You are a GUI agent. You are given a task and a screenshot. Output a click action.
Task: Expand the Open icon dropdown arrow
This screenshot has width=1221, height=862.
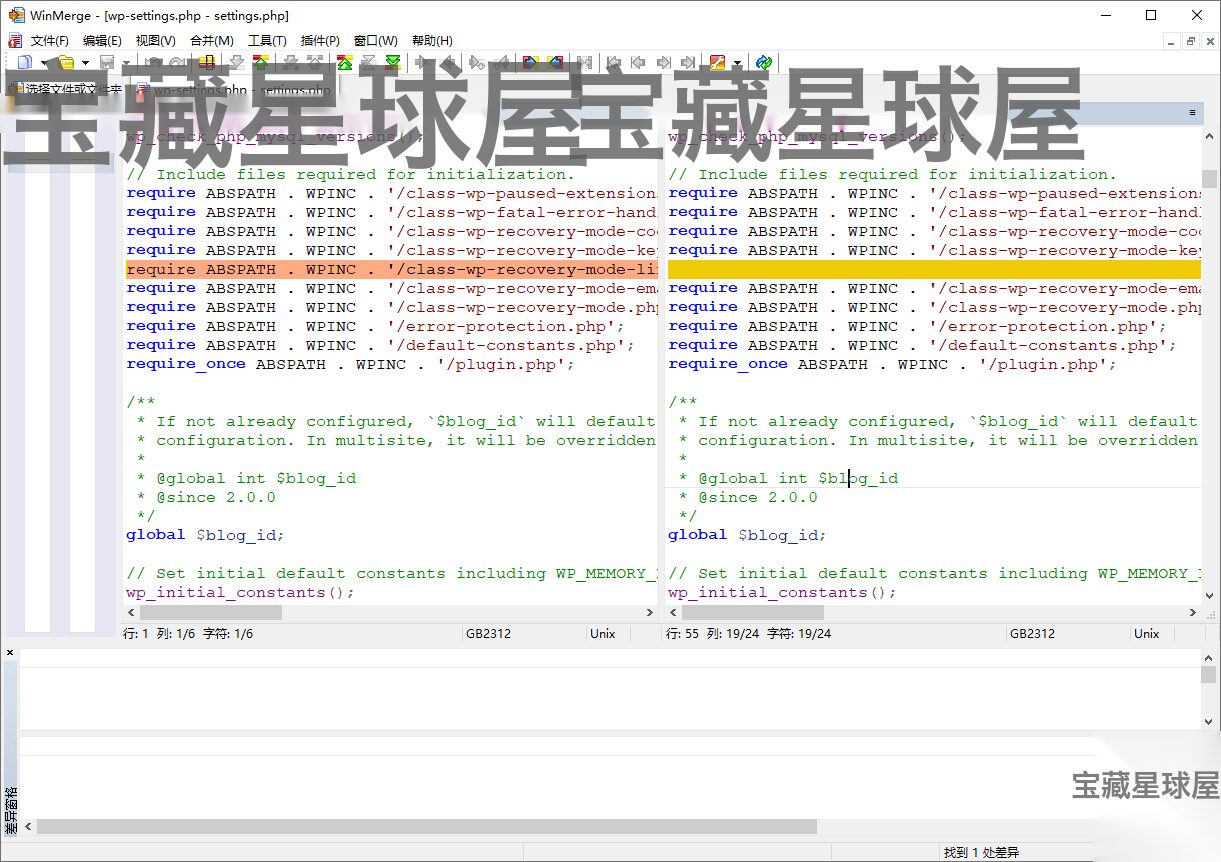pyautogui.click(x=85, y=63)
